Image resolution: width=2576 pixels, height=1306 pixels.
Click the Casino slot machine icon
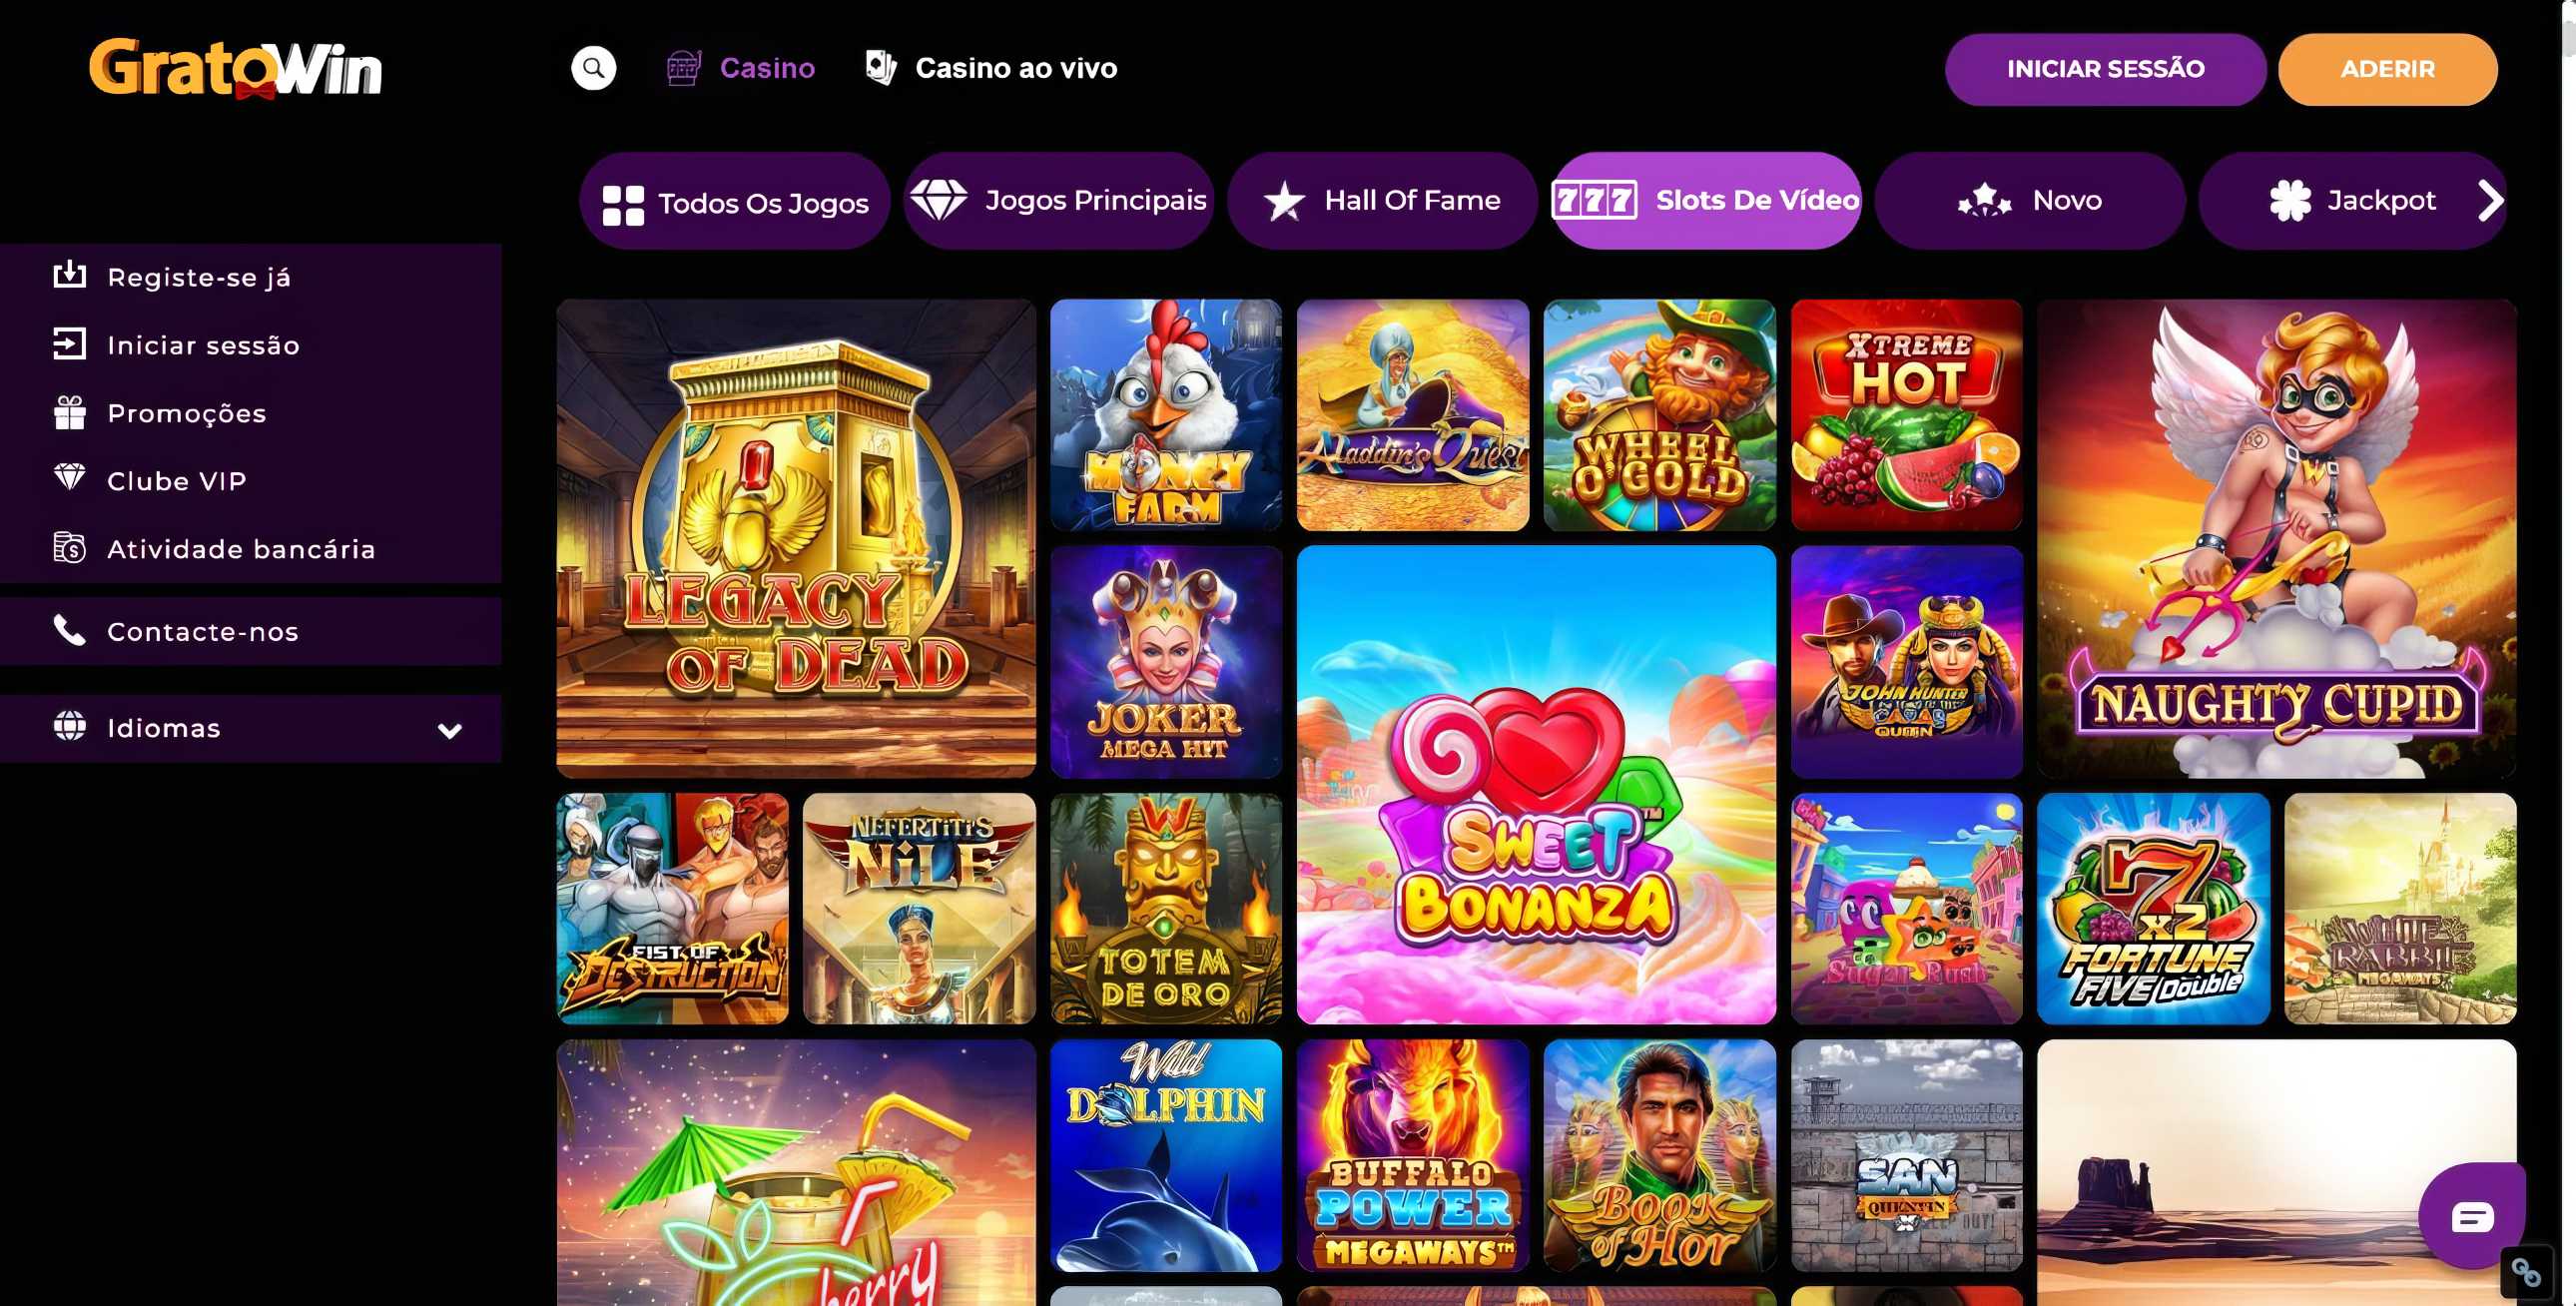pos(684,68)
